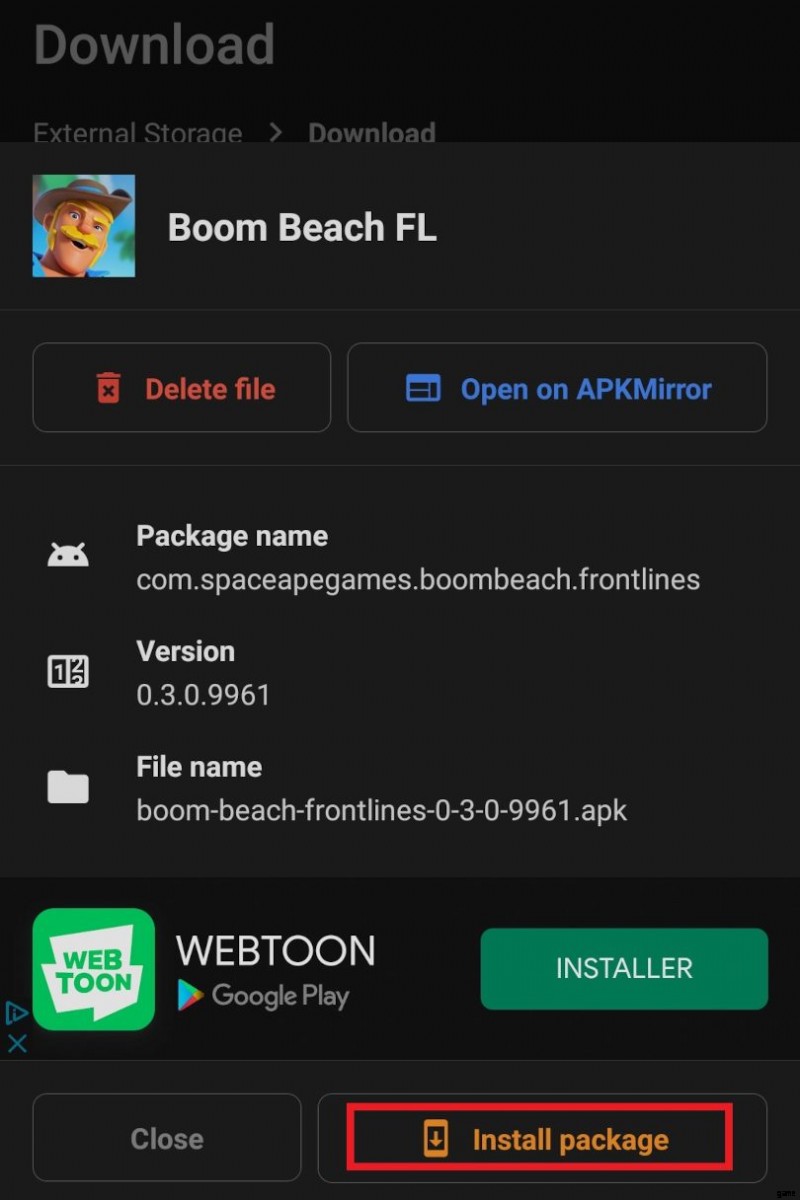This screenshot has width=800, height=1200.
Task: Tap the Close button
Action: 167,1138
